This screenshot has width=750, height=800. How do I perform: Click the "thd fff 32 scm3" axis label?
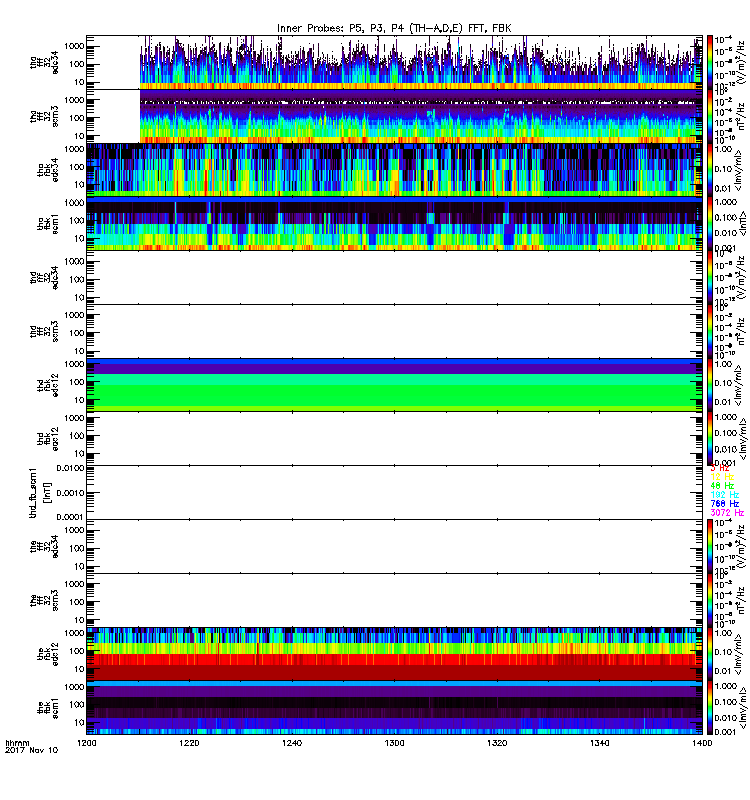(x=44, y=331)
